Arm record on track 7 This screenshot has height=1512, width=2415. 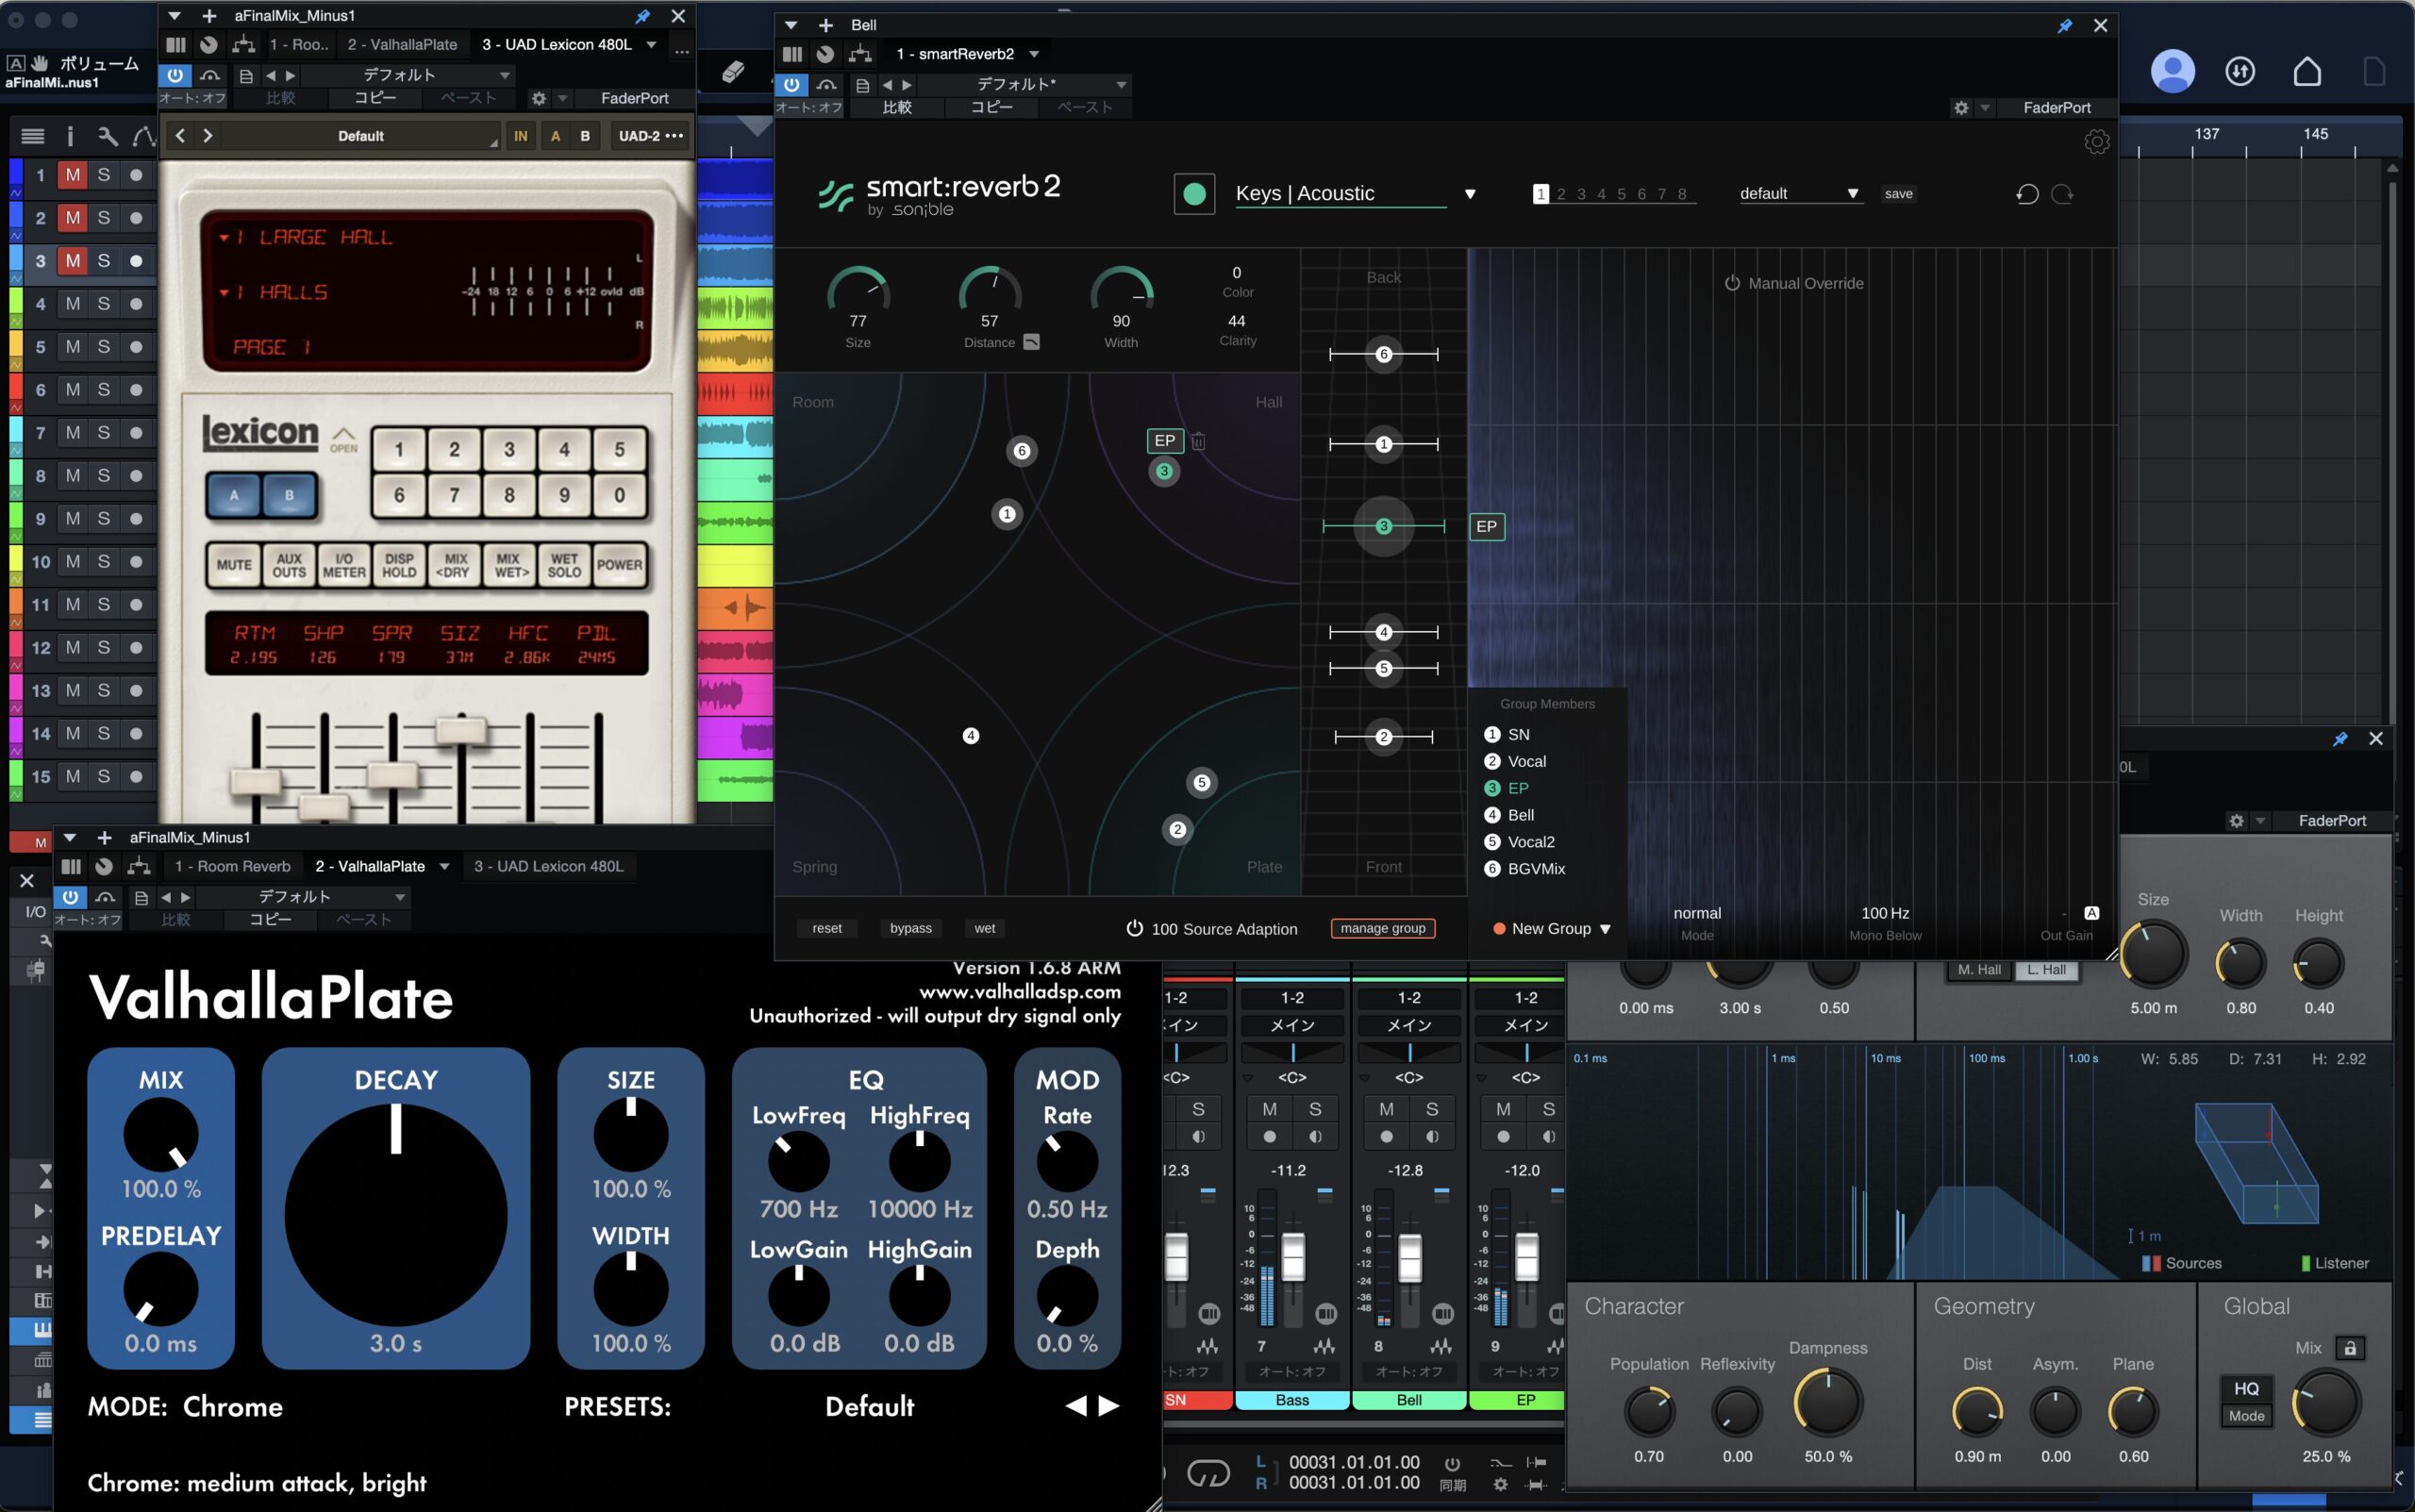pos(136,433)
